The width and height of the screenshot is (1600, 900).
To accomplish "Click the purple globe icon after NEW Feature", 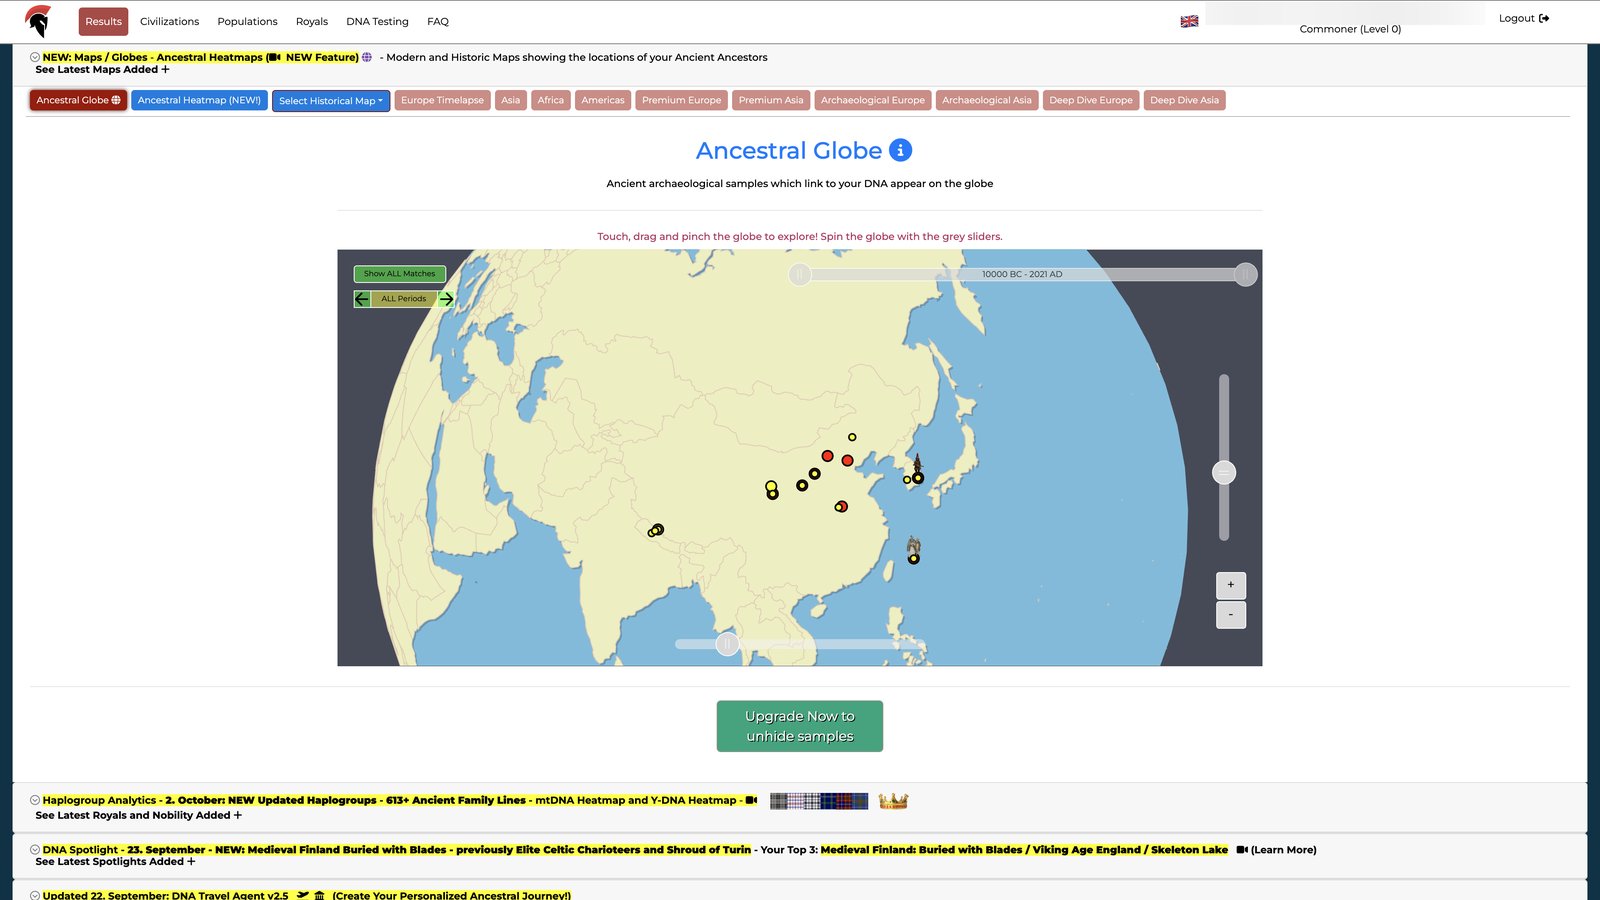I will click(367, 57).
